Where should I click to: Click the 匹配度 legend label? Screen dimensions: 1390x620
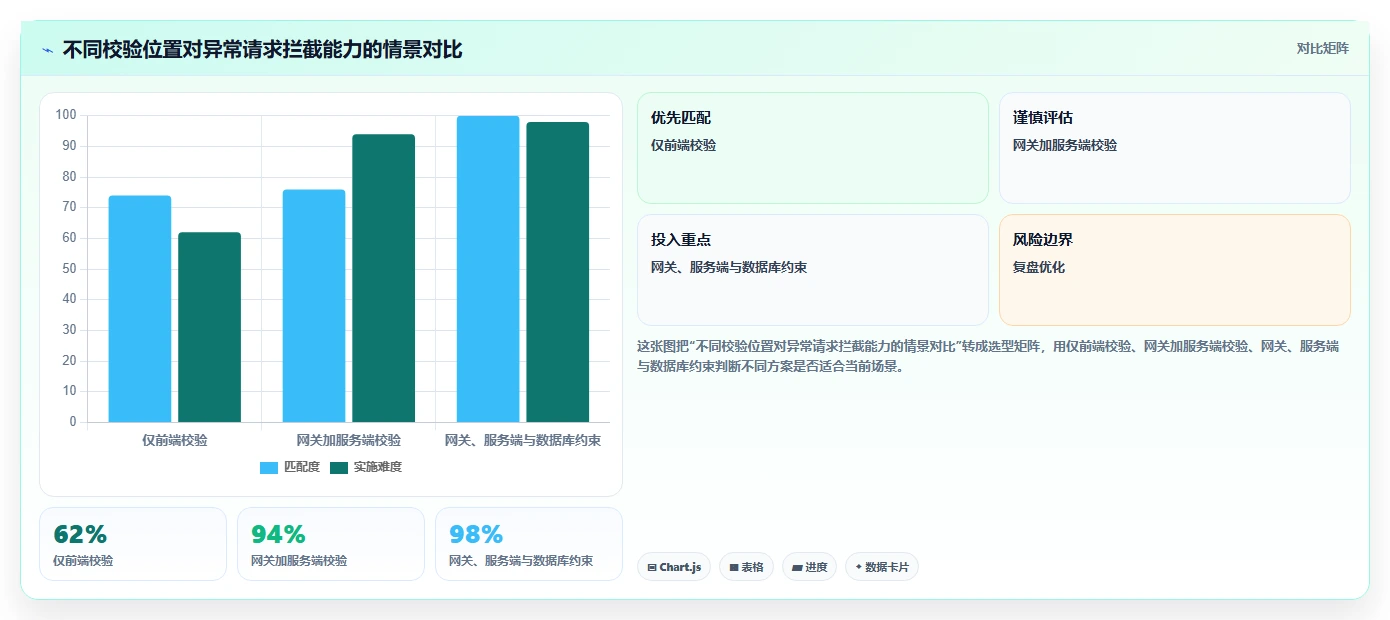click(x=302, y=467)
